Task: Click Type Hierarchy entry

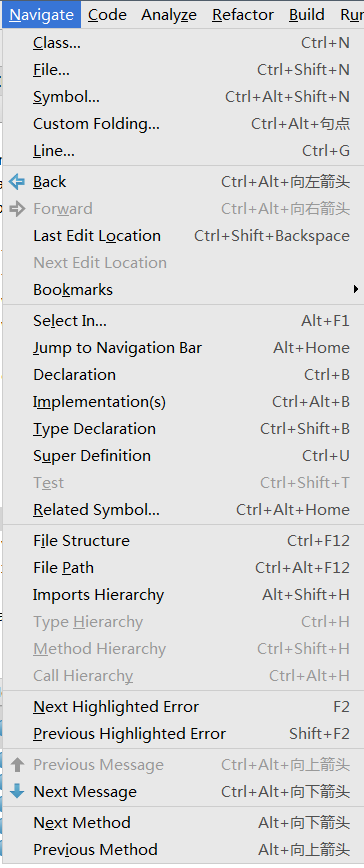Action: tap(182, 622)
